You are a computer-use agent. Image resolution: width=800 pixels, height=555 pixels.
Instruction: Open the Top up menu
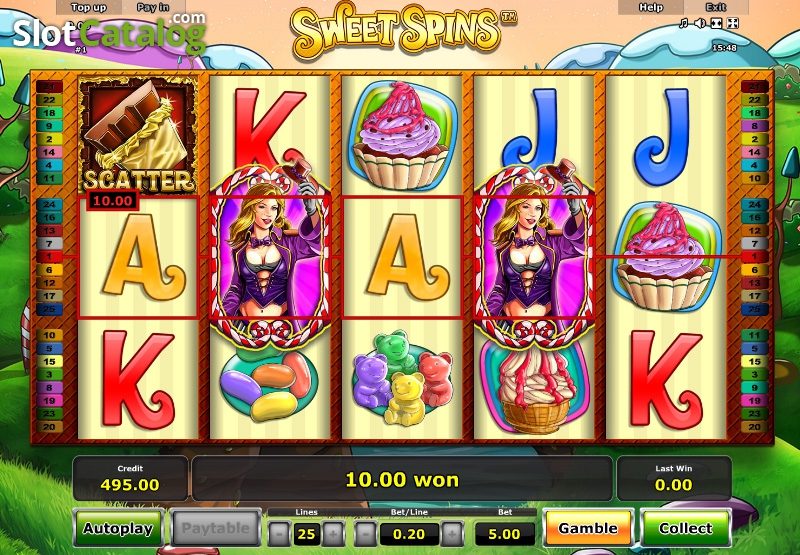[x=88, y=7]
